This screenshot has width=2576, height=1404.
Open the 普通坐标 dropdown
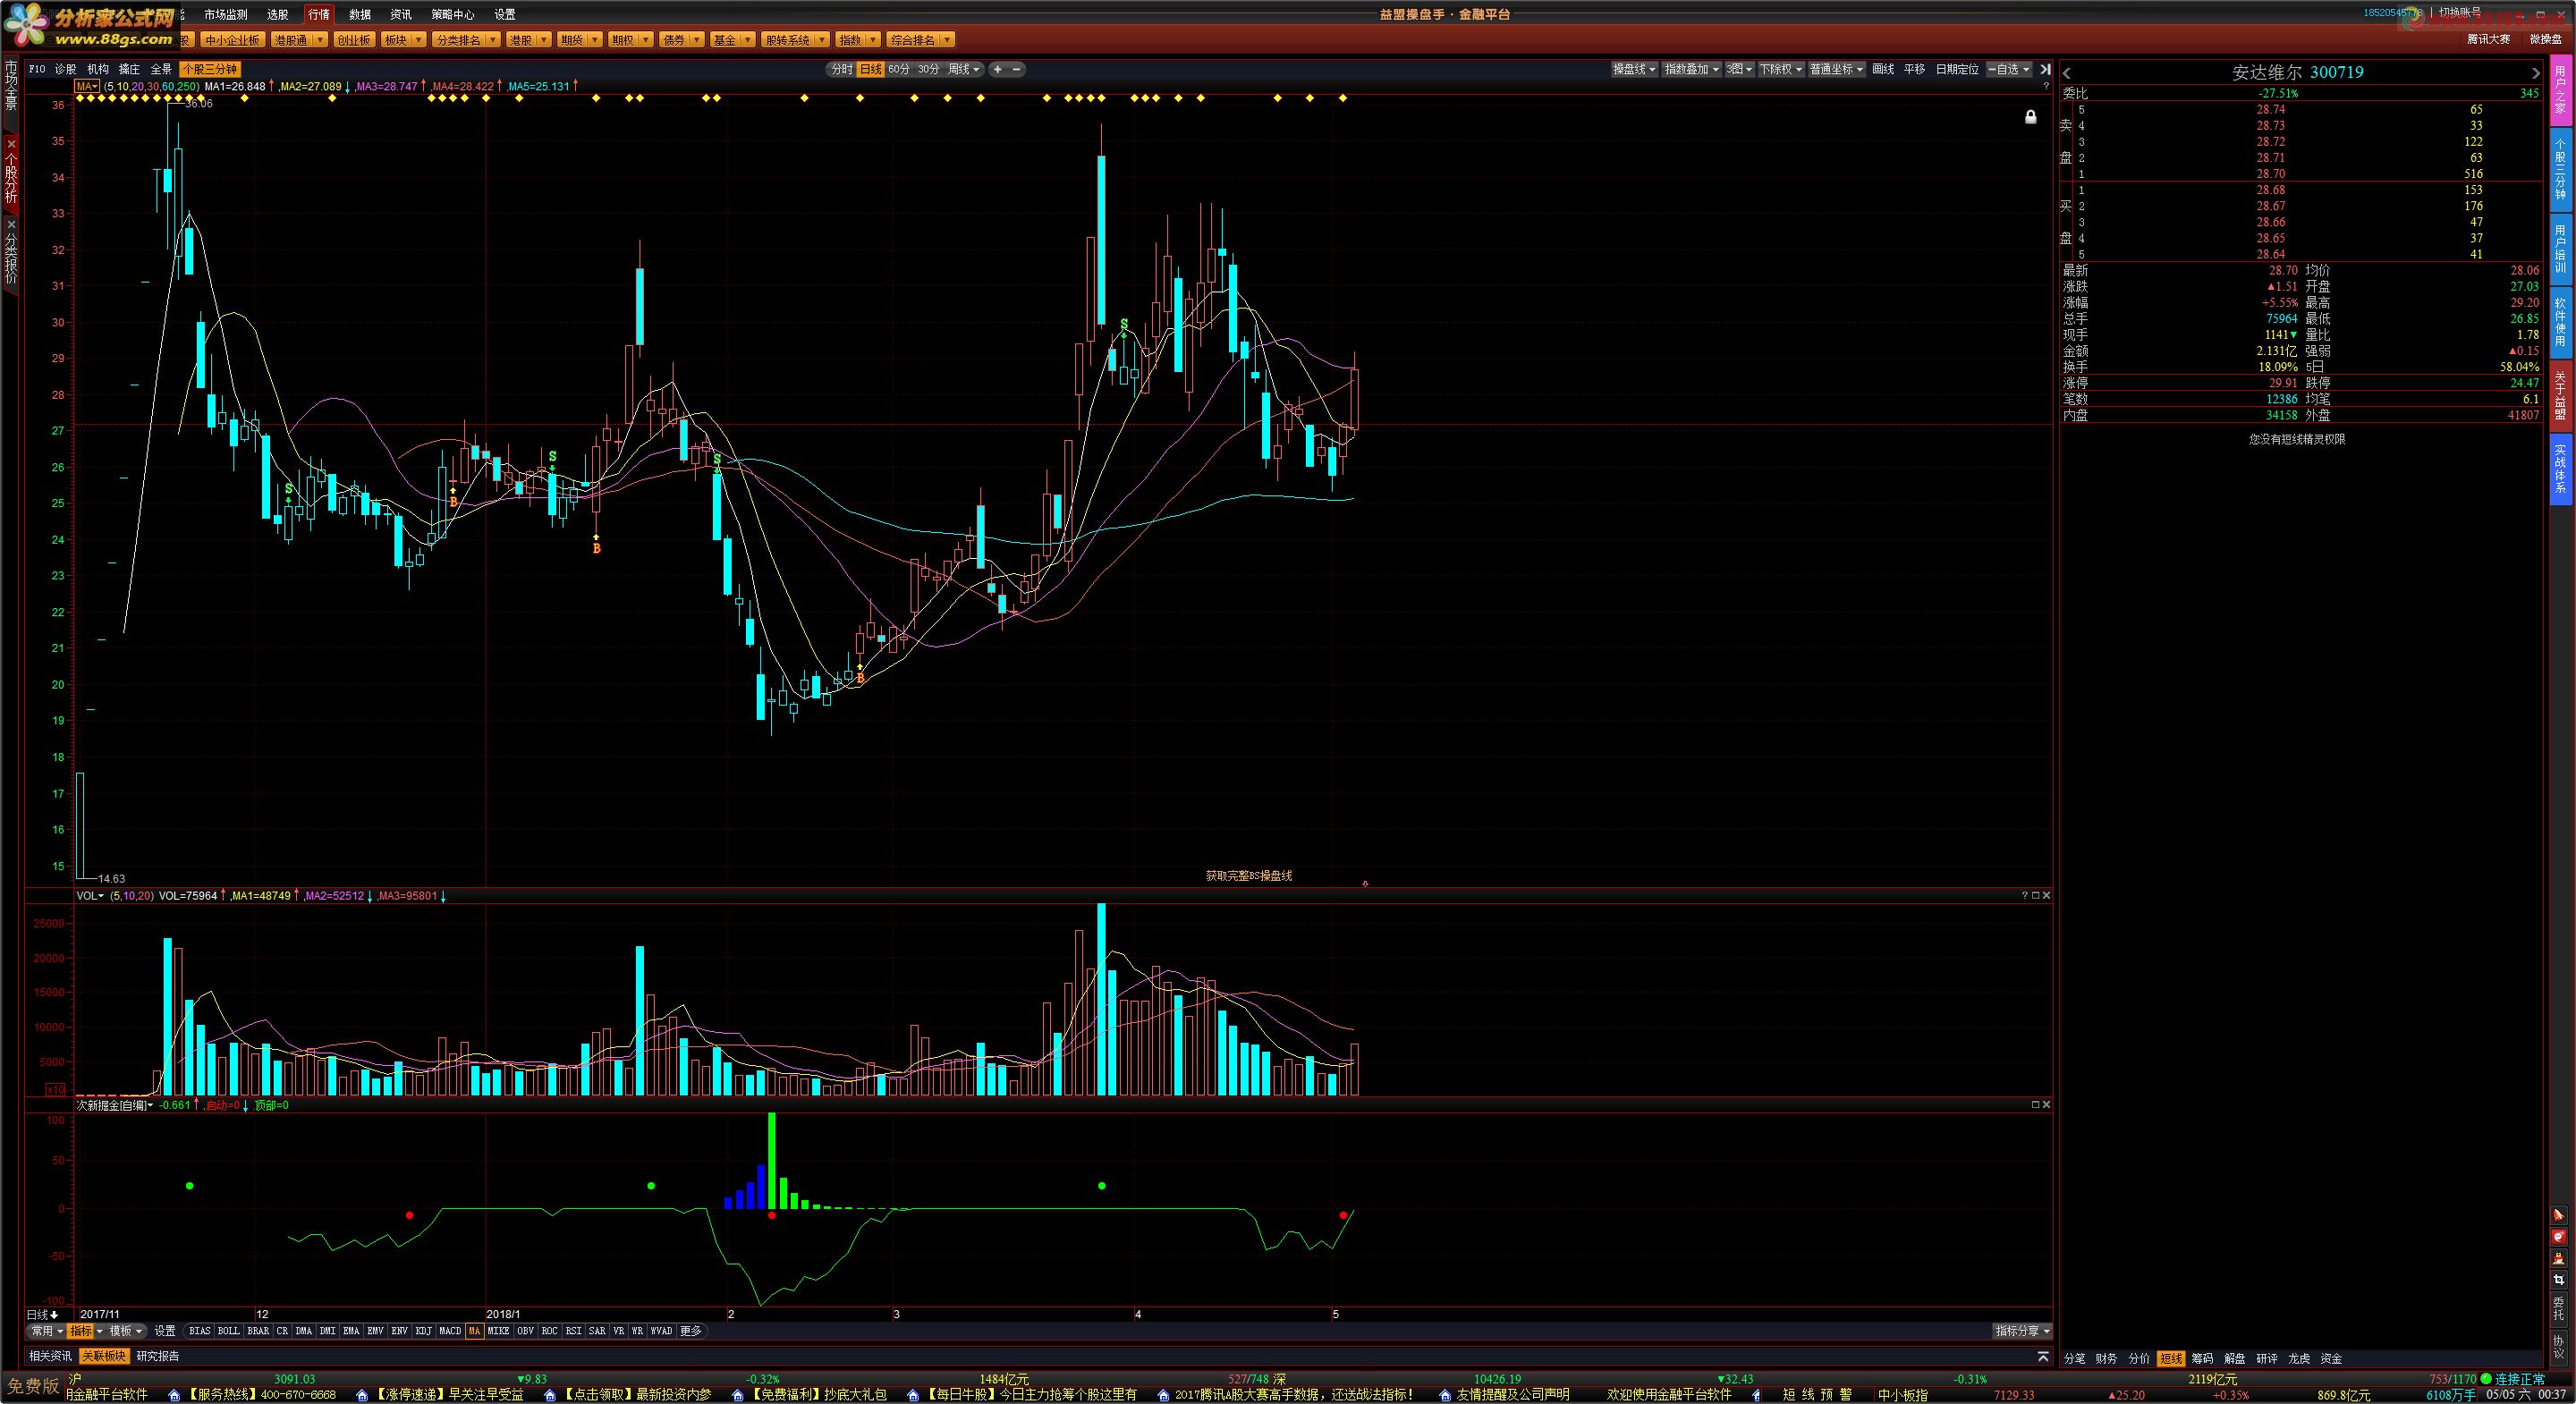tap(1837, 69)
